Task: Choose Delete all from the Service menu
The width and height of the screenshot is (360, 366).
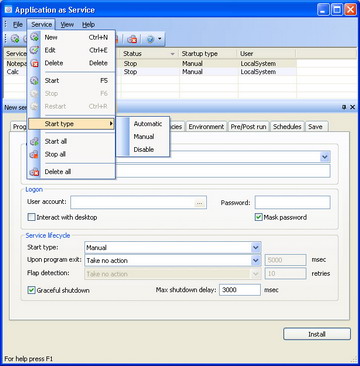Action: 71,172
